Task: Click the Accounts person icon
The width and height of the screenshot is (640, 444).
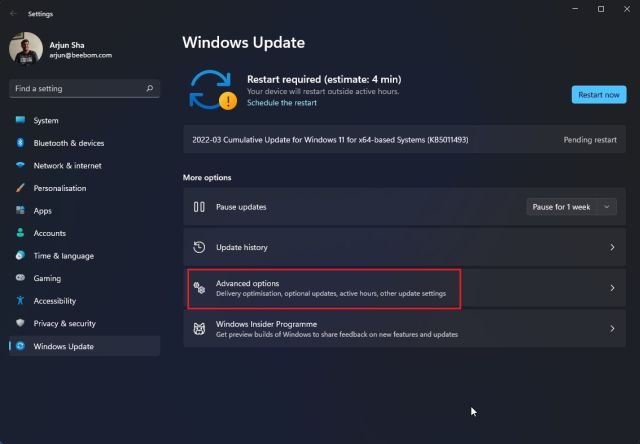Action: [20, 233]
